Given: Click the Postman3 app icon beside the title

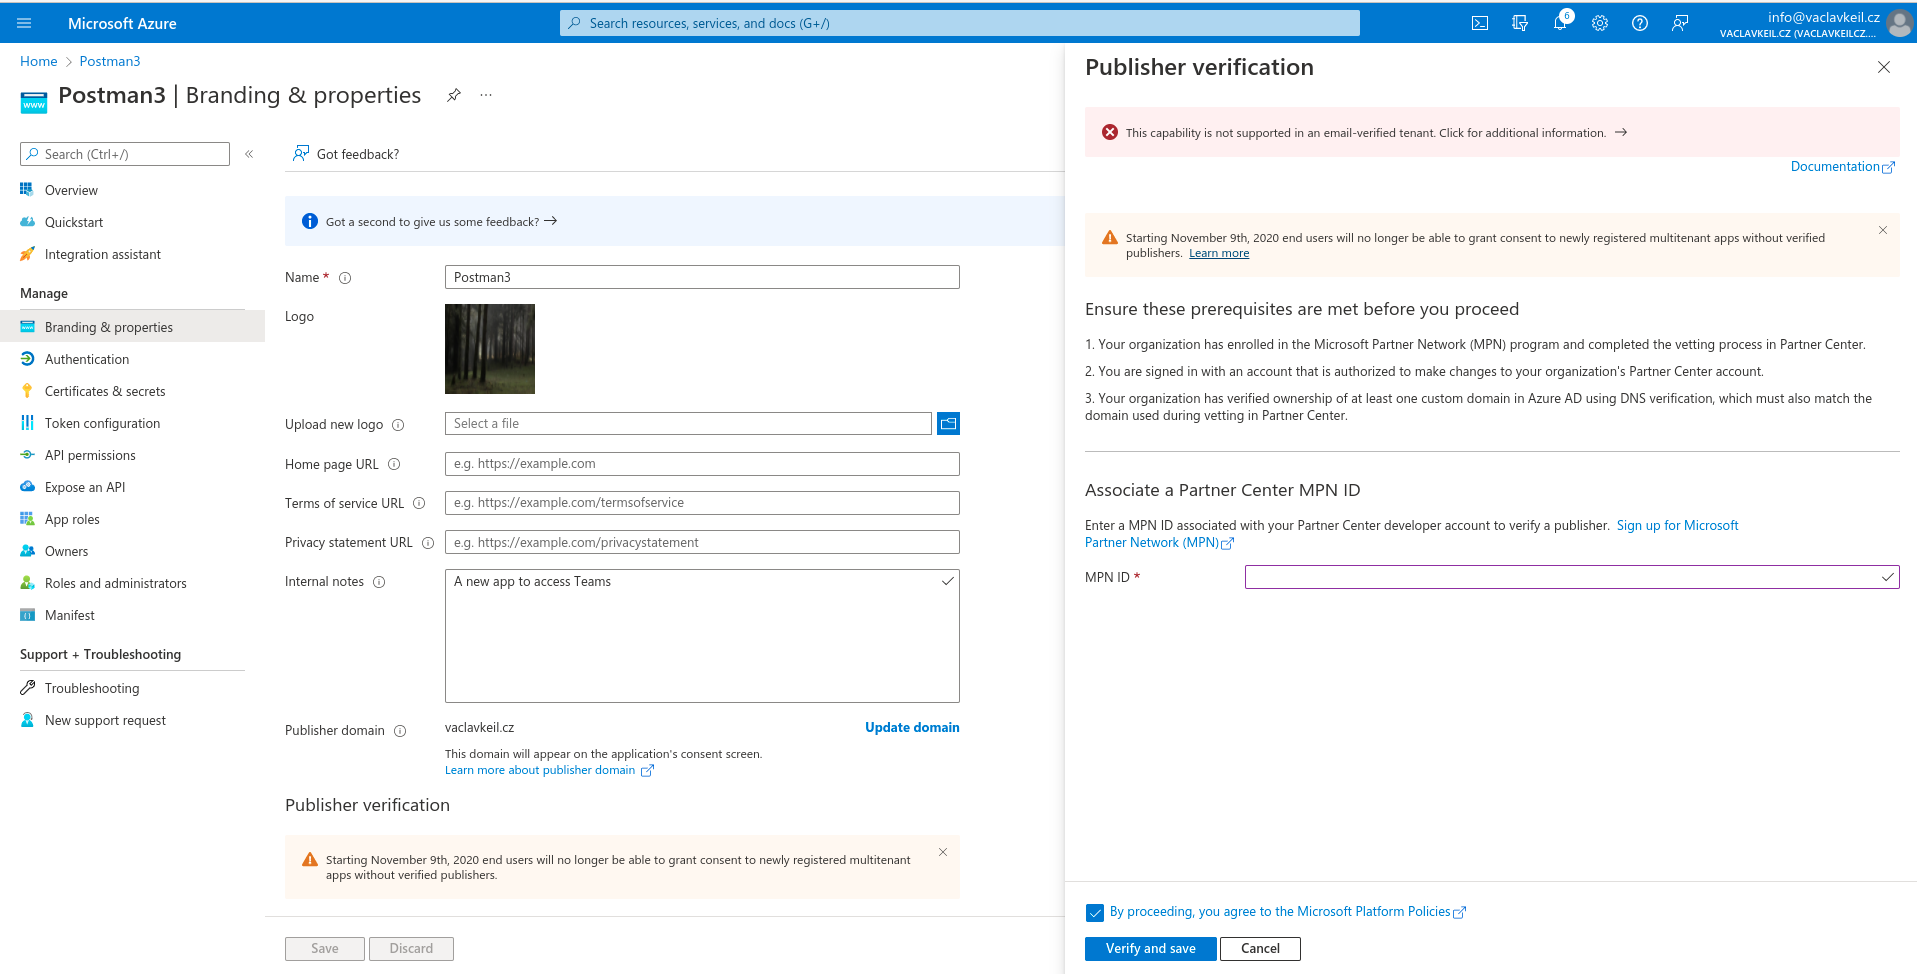Looking at the screenshot, I should point(34,101).
